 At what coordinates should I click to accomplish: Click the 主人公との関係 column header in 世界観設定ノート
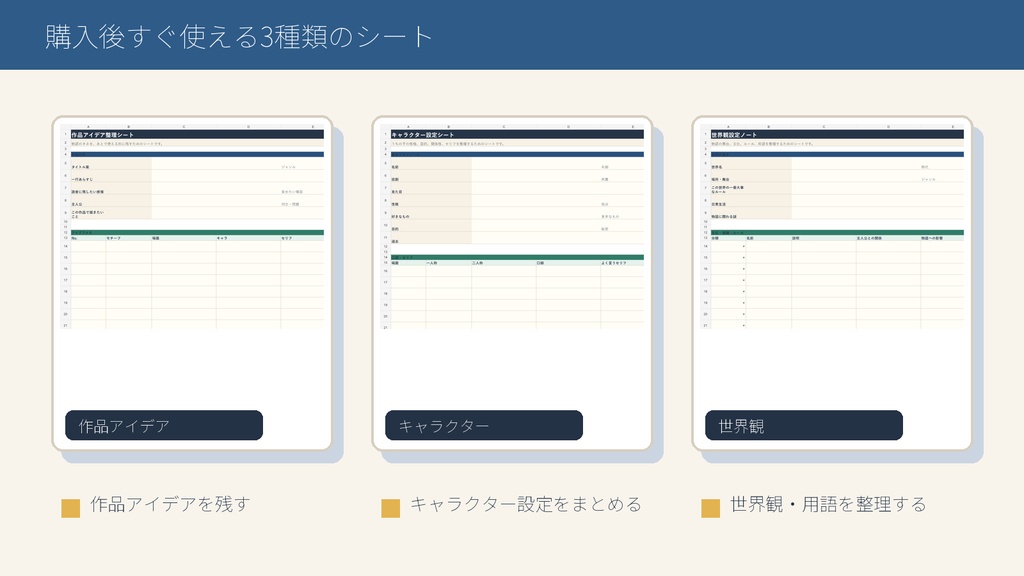click(x=888, y=238)
